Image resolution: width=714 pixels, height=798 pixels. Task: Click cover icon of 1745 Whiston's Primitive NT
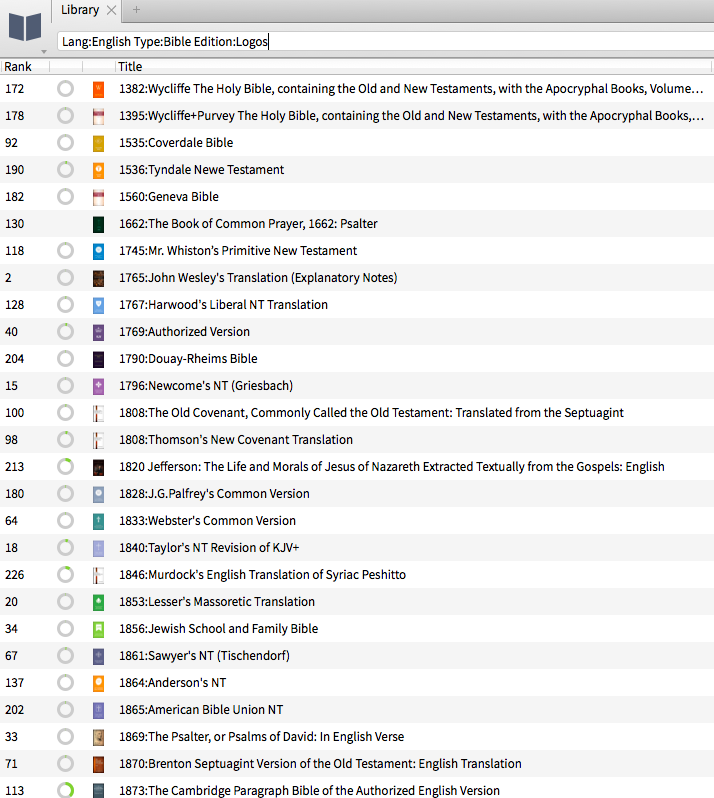(x=98, y=251)
